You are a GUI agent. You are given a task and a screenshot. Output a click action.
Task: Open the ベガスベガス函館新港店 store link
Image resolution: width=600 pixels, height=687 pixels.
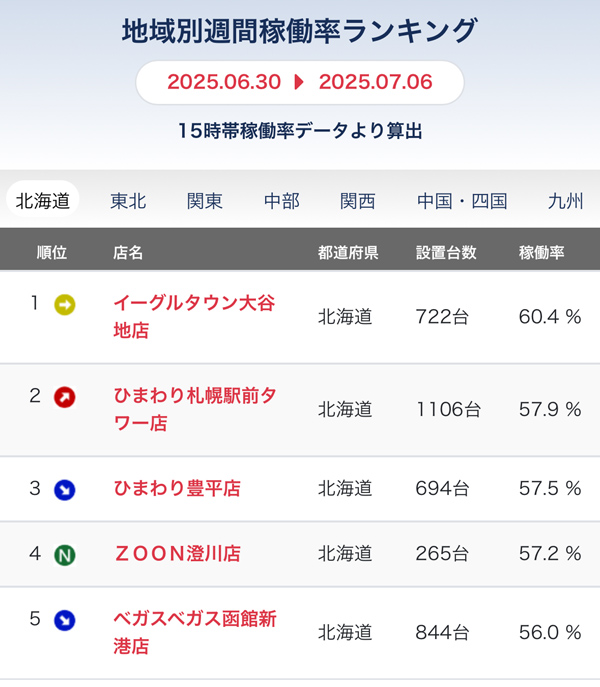195,632
